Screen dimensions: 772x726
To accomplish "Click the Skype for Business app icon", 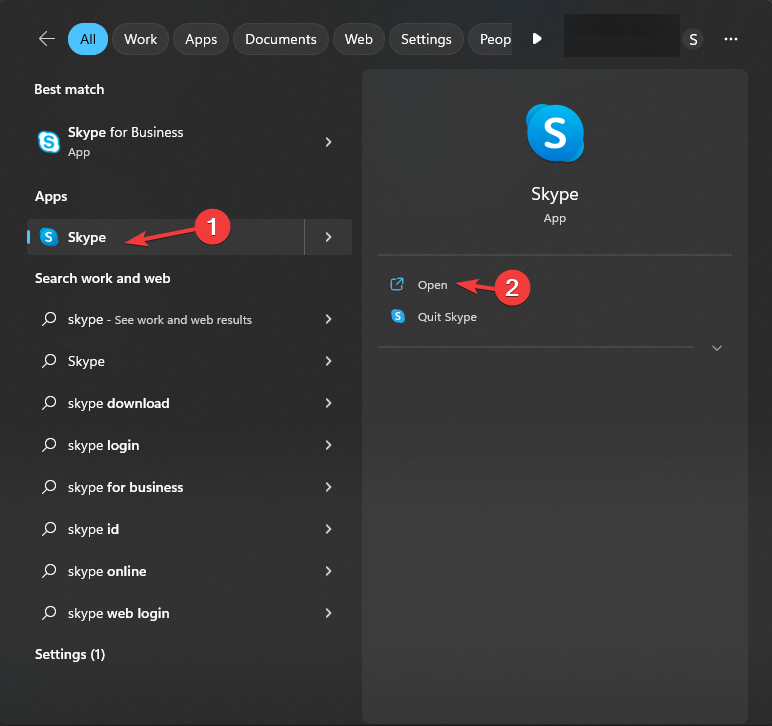I will tap(48, 142).
